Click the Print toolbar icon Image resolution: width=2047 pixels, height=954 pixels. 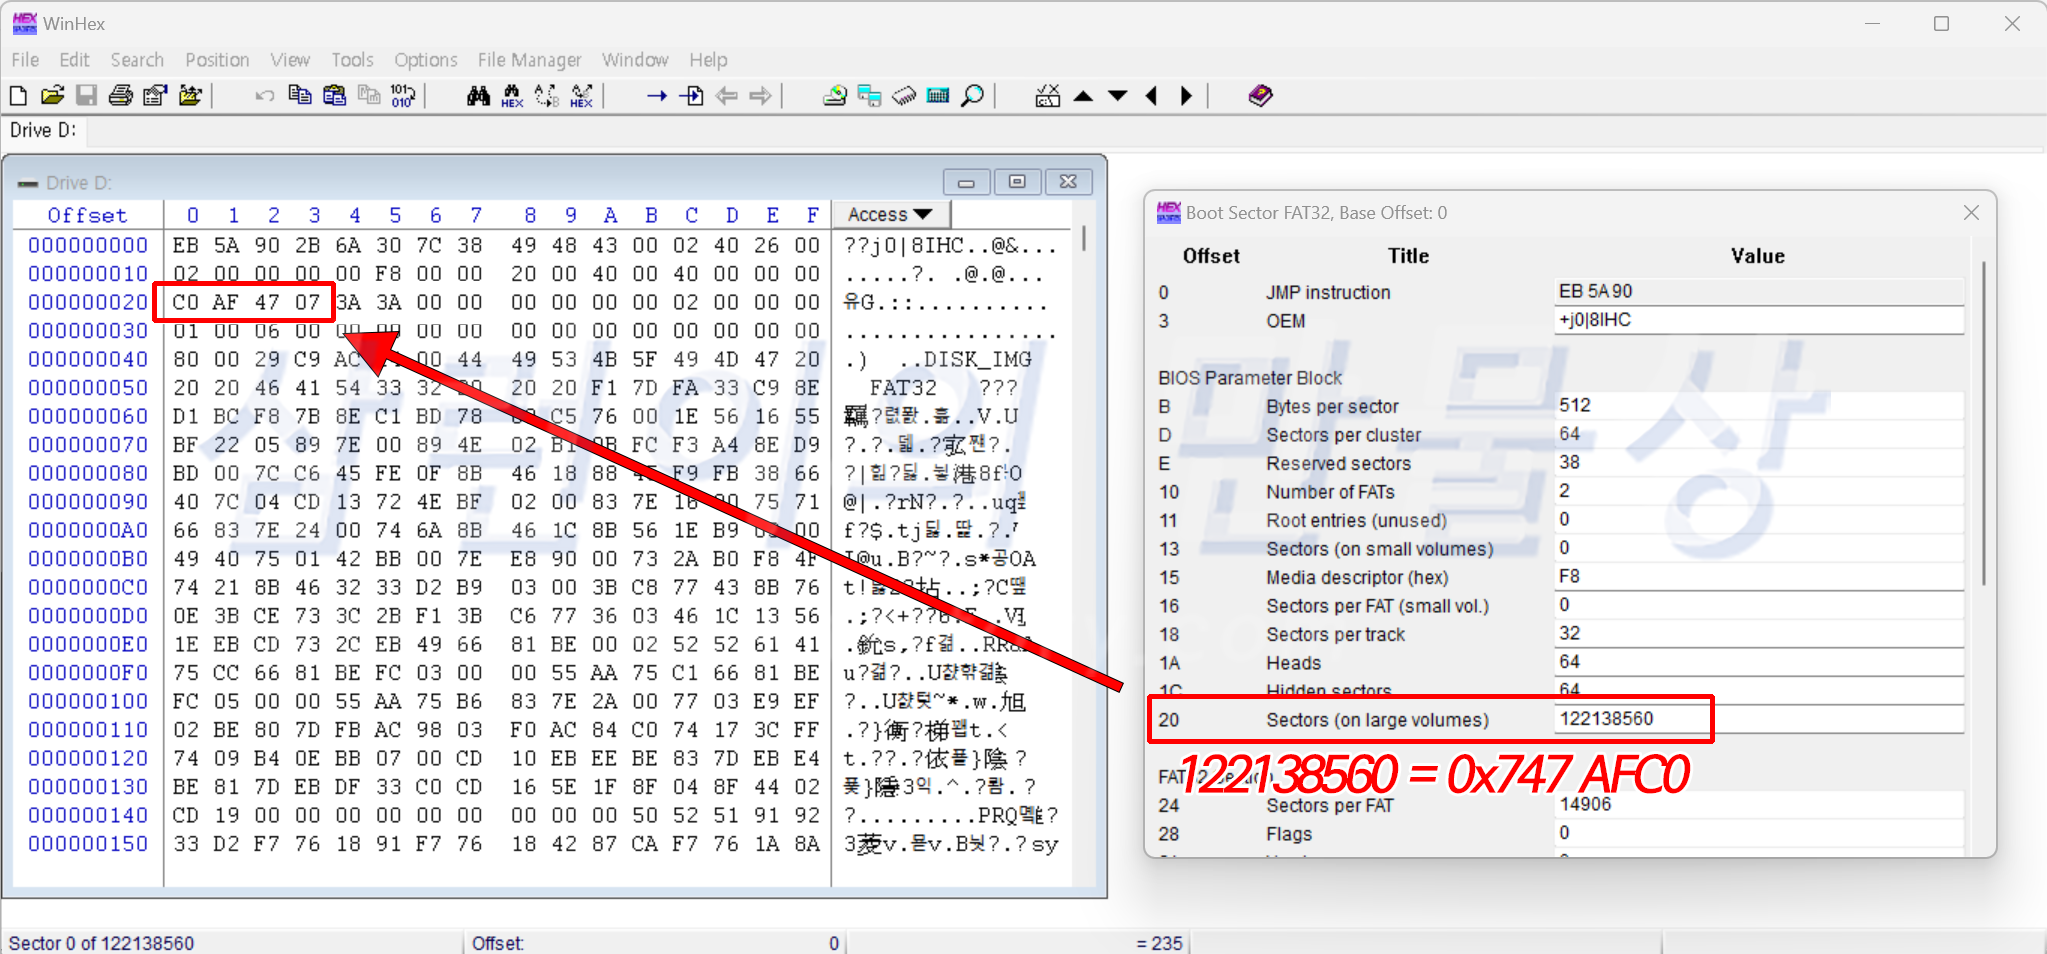point(121,96)
